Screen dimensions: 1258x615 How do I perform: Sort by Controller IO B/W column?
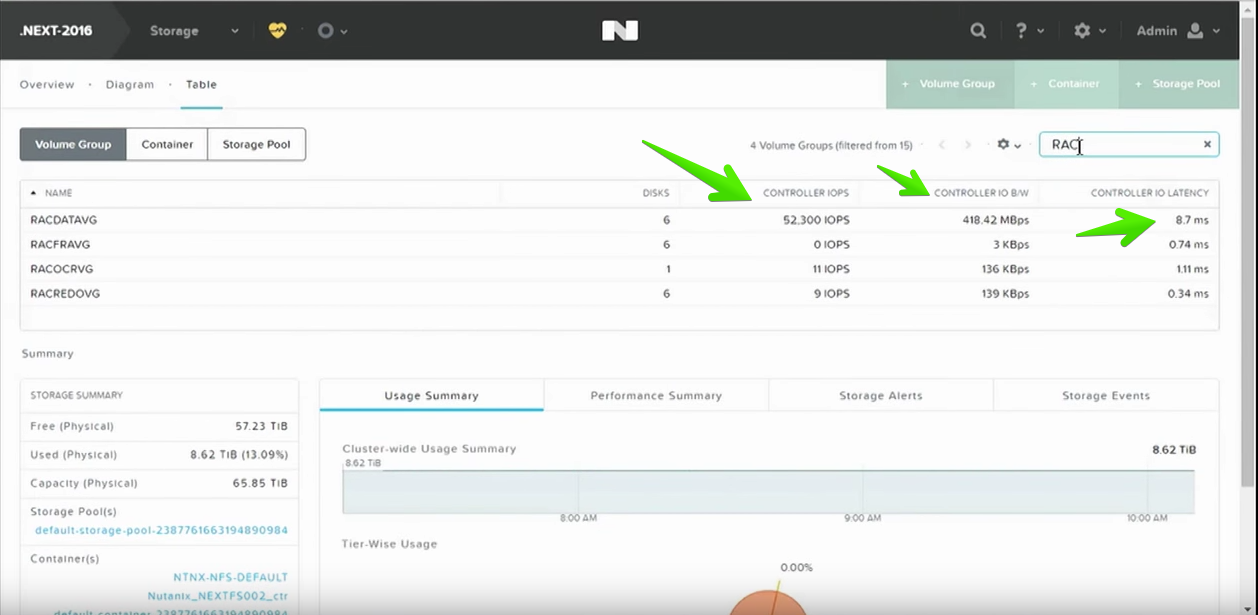pos(981,193)
